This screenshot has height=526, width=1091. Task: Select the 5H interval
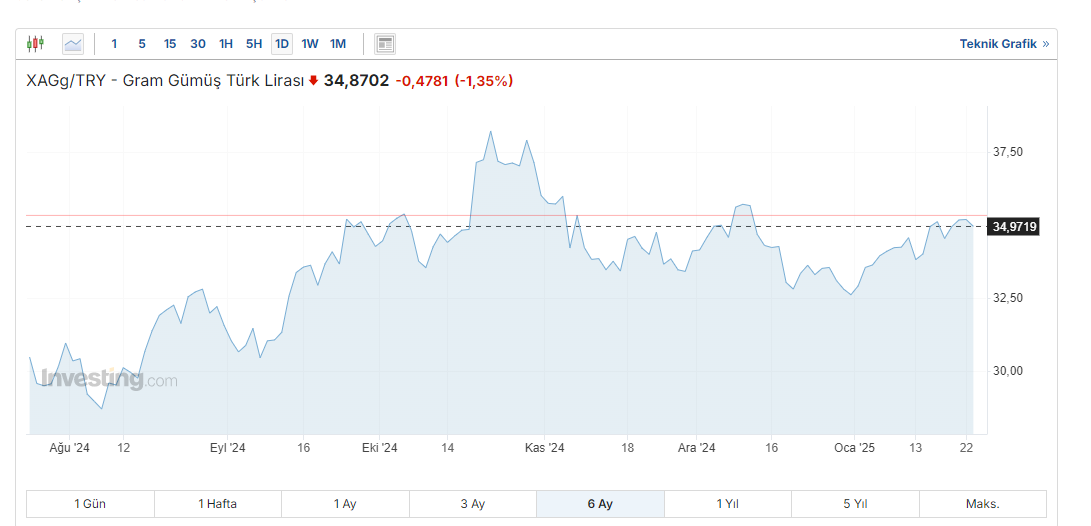tap(254, 44)
